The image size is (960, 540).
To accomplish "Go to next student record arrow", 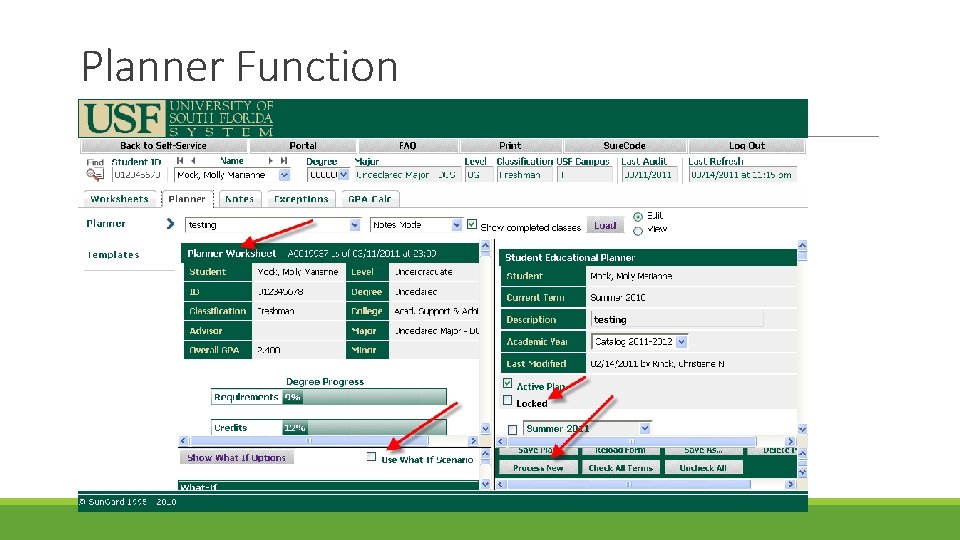I will 270,160.
